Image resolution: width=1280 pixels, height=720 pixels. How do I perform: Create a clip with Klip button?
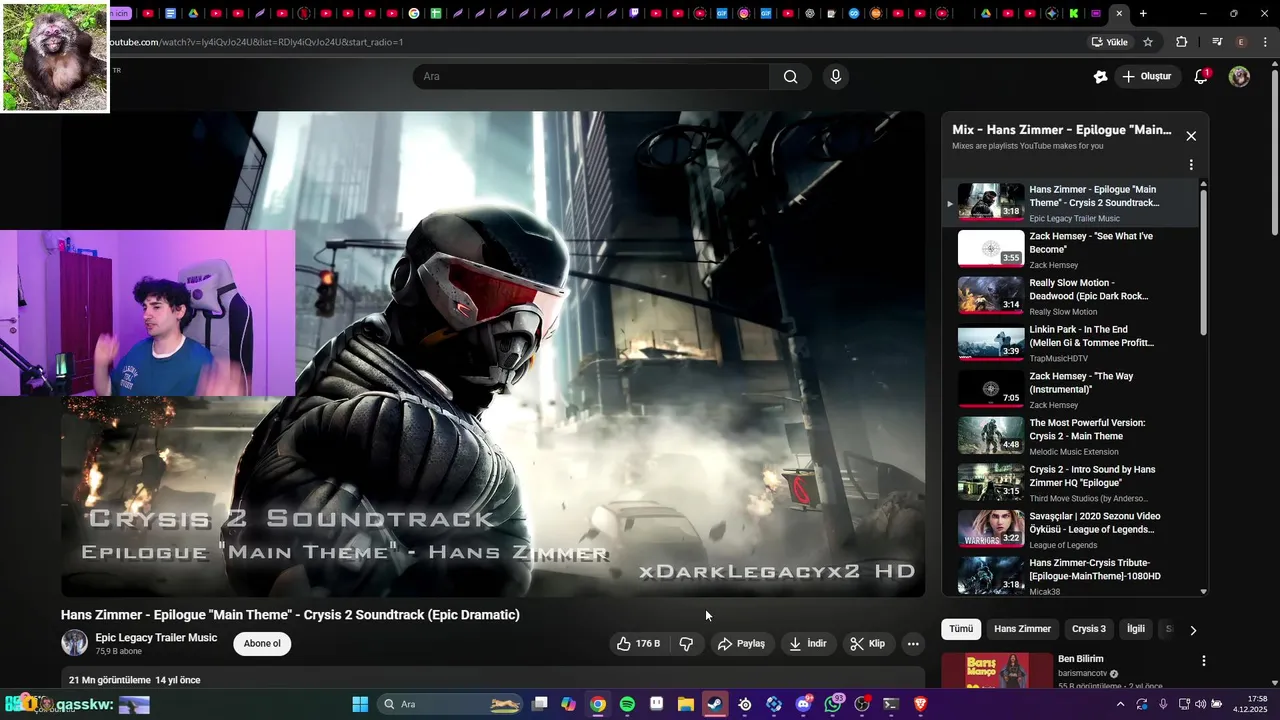pos(867,644)
